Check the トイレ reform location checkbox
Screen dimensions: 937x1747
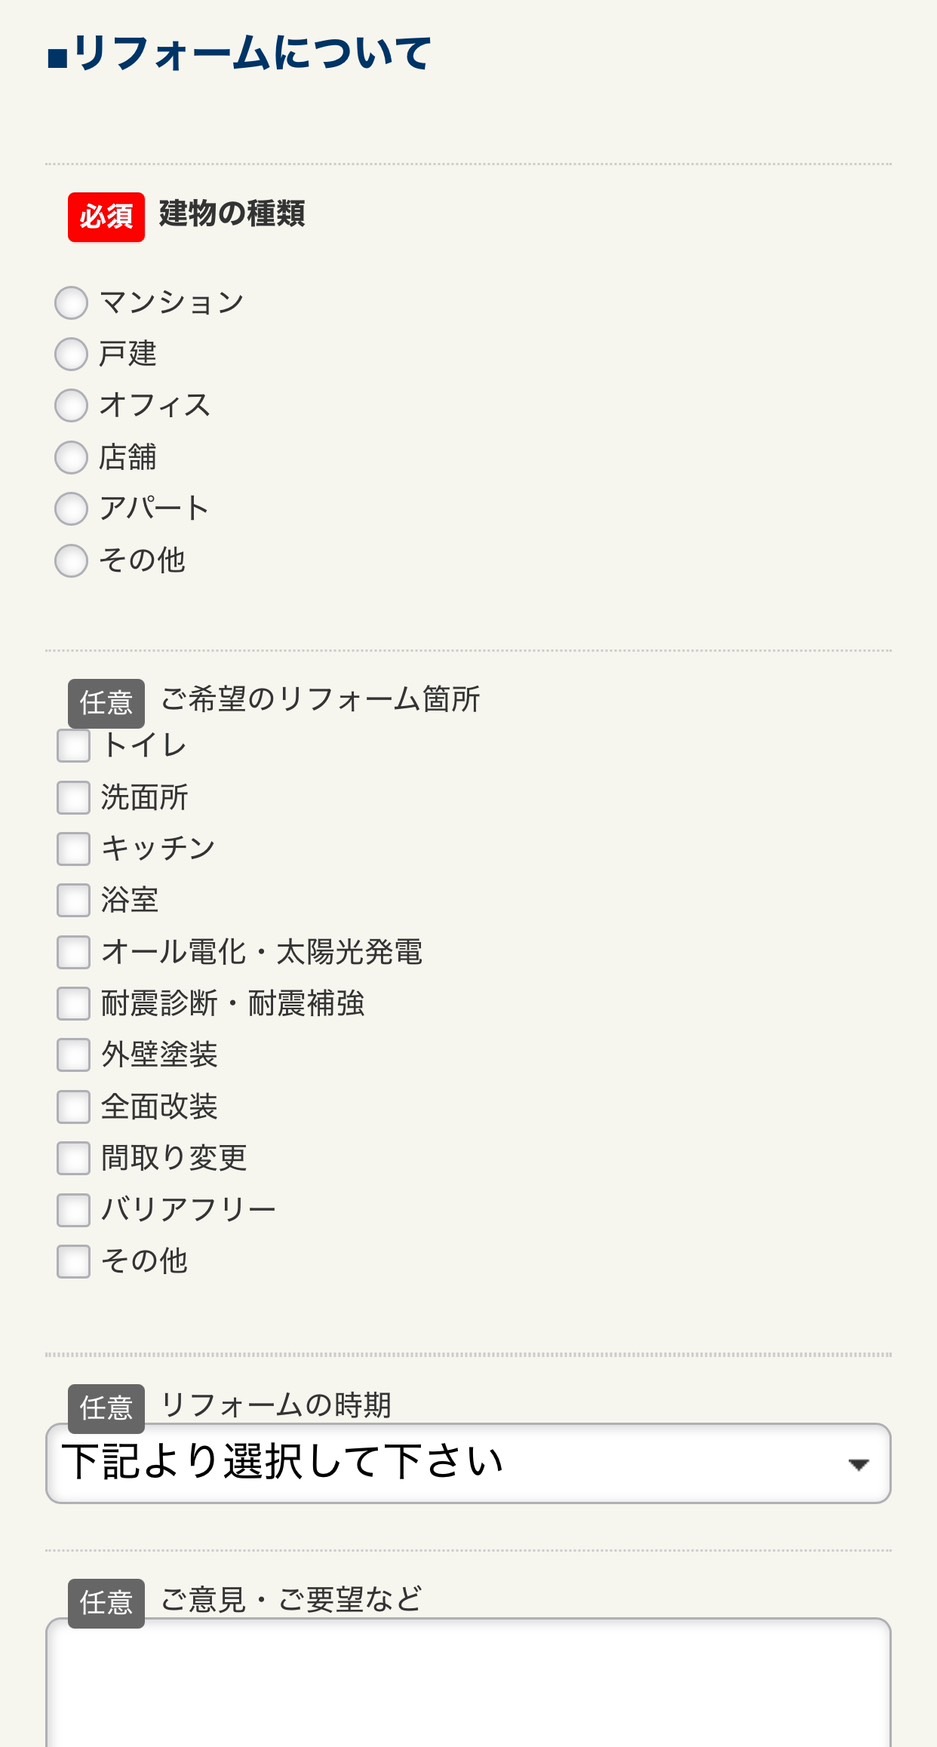pyautogui.click(x=72, y=745)
